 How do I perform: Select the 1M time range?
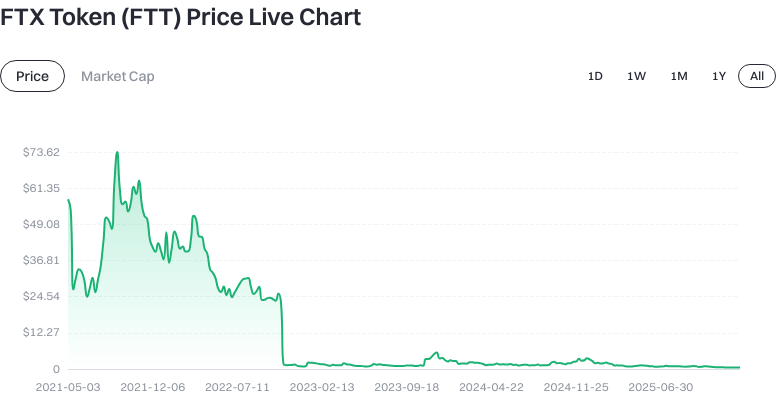679,76
